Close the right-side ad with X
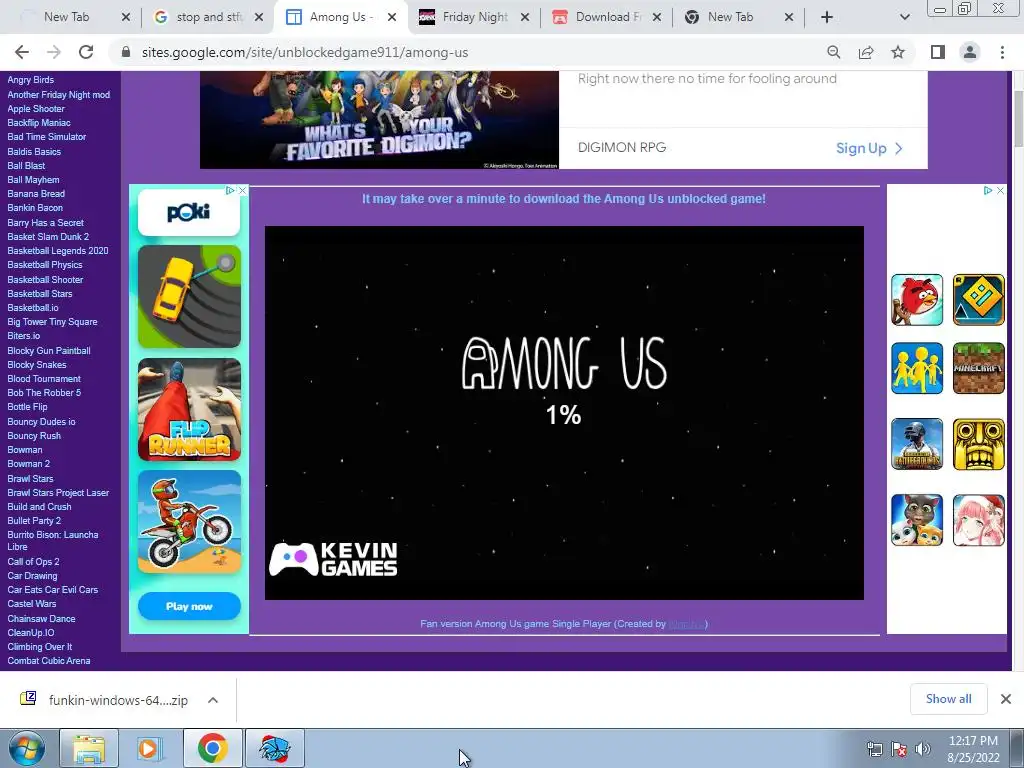This screenshot has height=768, width=1024. pos(1000,191)
